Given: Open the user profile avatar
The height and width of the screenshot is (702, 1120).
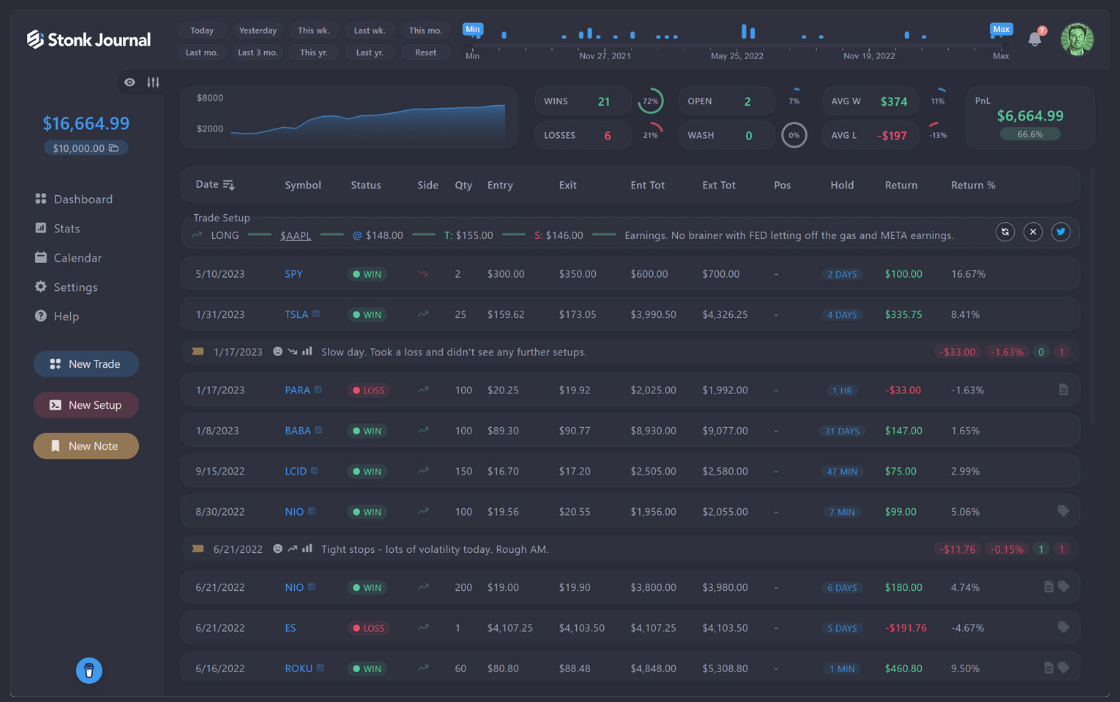Looking at the screenshot, I should 1076,39.
